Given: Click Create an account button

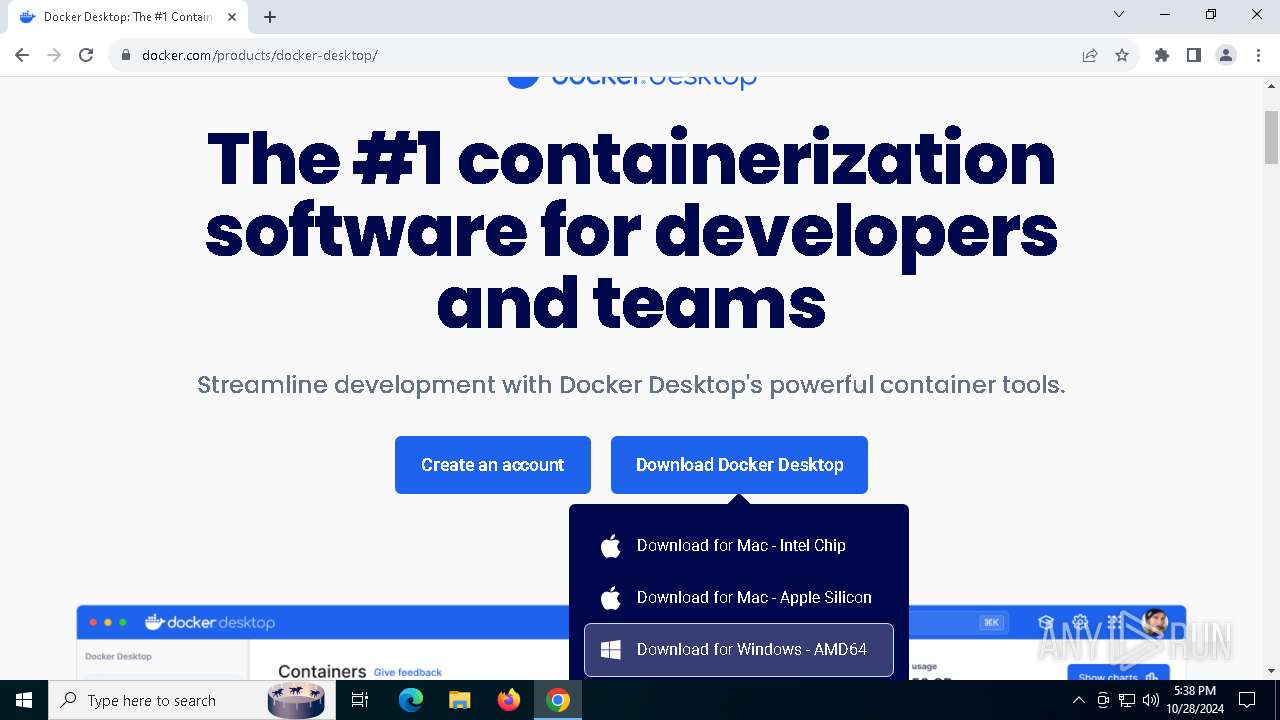Looking at the screenshot, I should [x=493, y=465].
